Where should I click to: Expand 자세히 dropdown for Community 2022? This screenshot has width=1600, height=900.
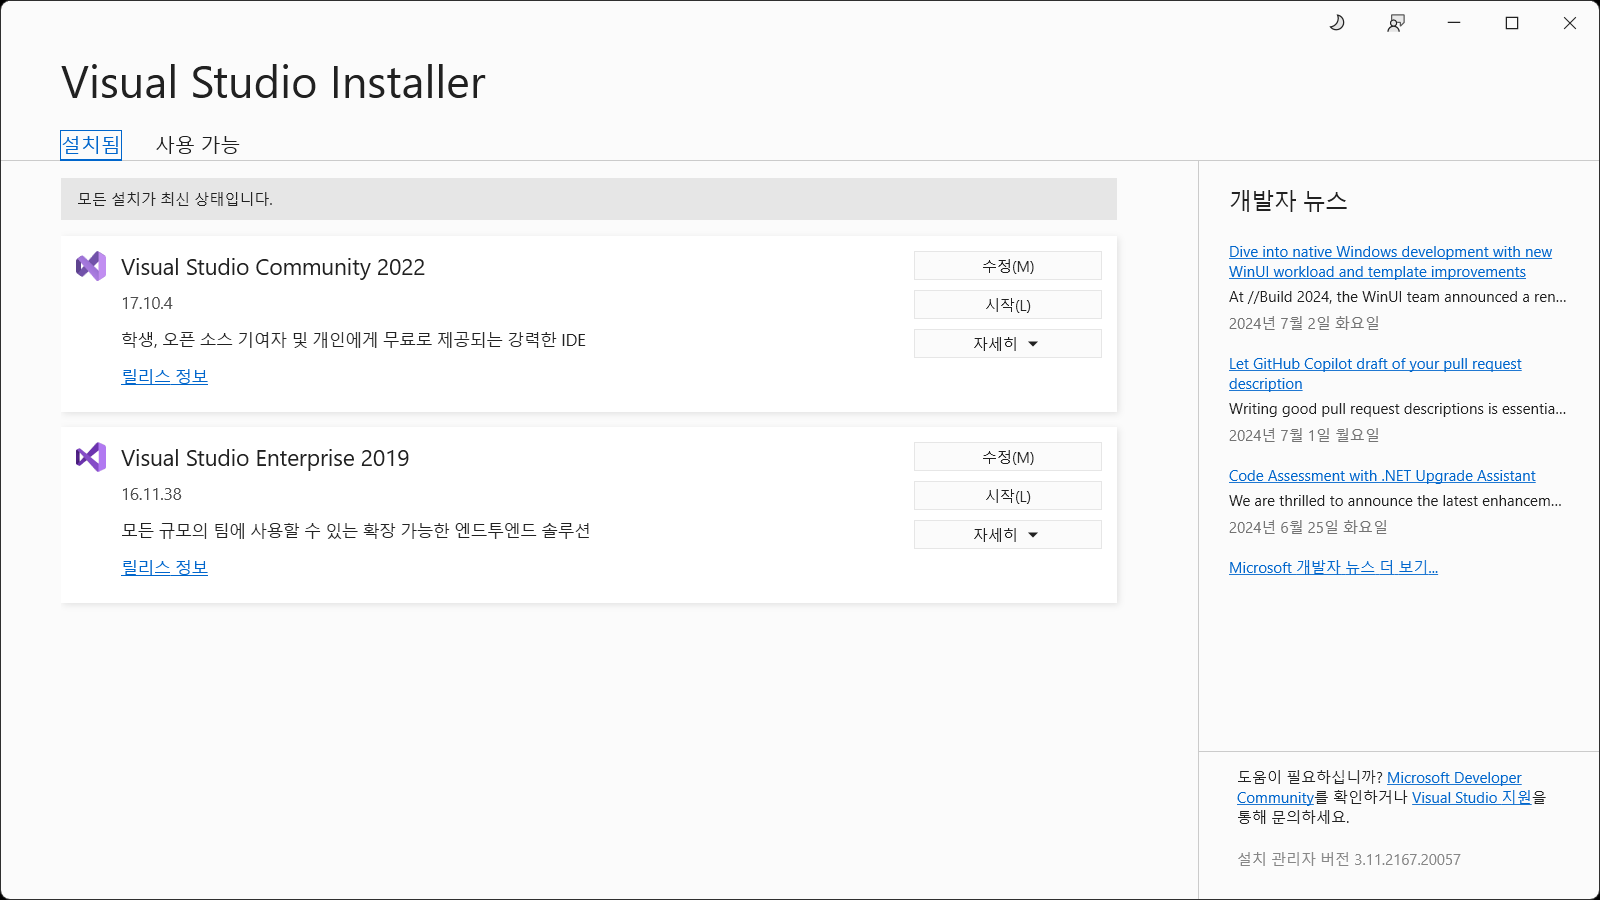pyautogui.click(x=1008, y=344)
